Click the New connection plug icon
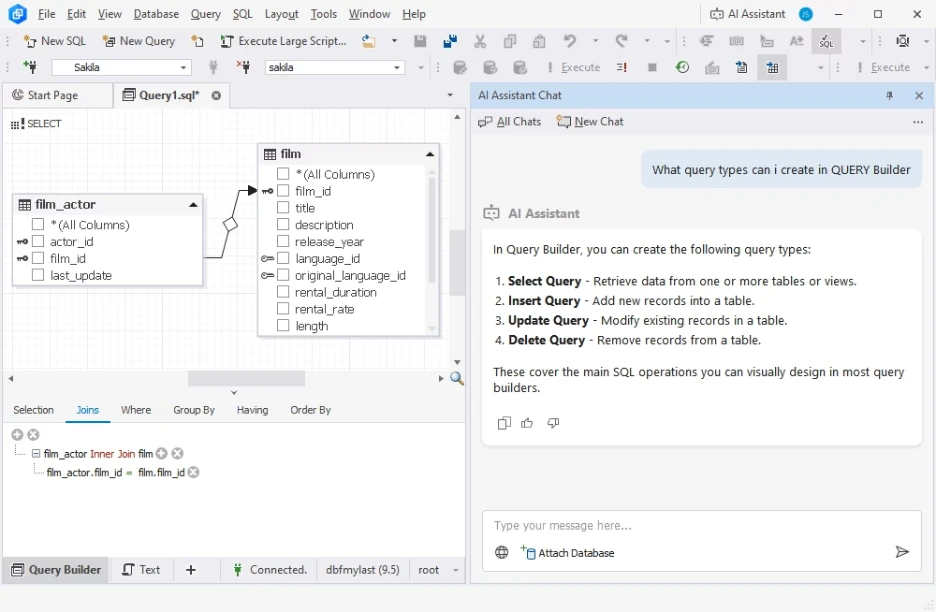Viewport: 936px width, 612px height. tap(29, 67)
